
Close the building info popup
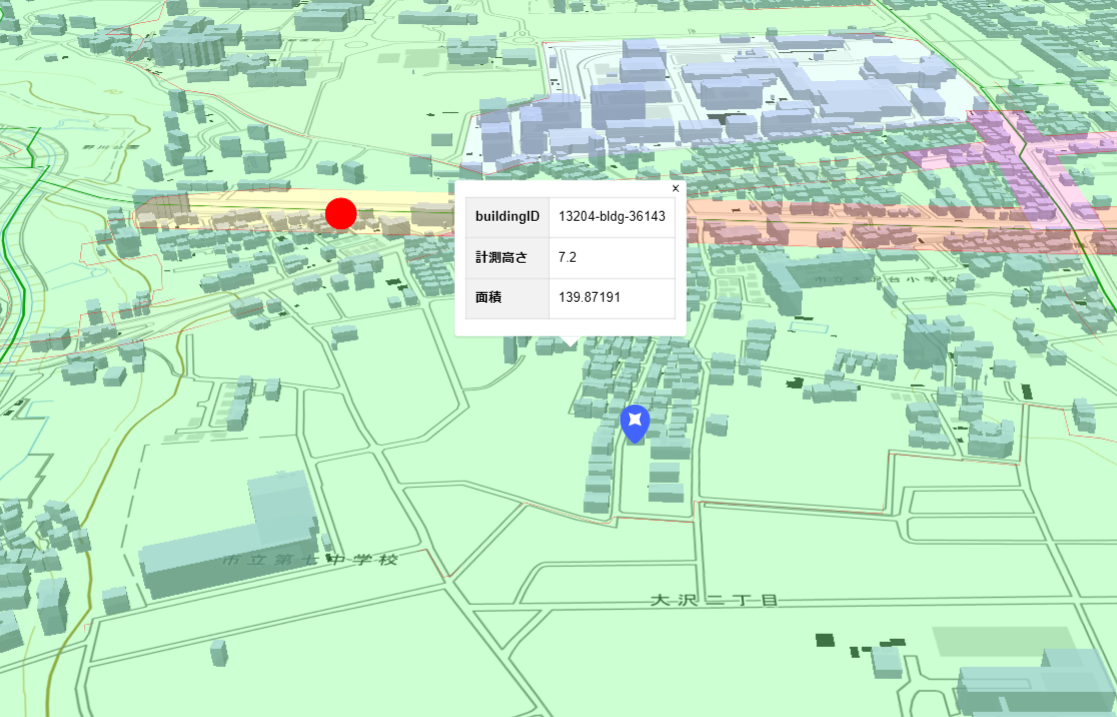pos(675,188)
